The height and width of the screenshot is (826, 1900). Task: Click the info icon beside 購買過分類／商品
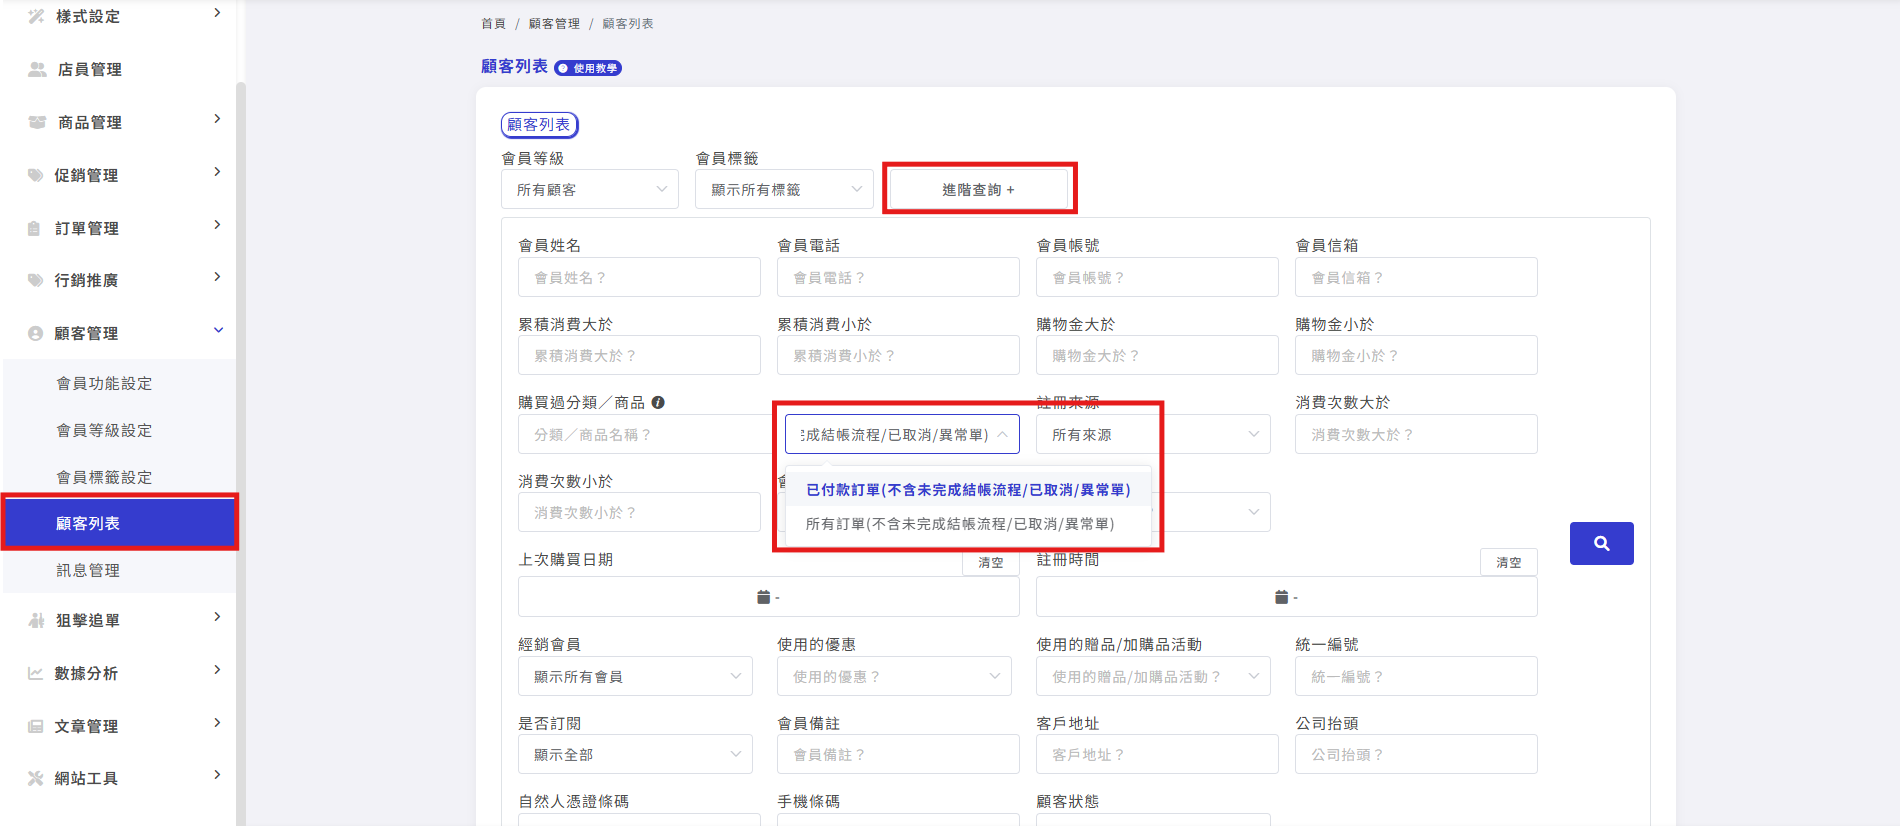click(658, 403)
